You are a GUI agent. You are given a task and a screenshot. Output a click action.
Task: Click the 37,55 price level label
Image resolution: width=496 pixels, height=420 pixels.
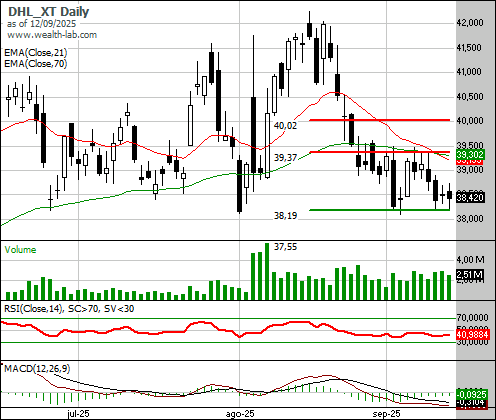(x=285, y=247)
